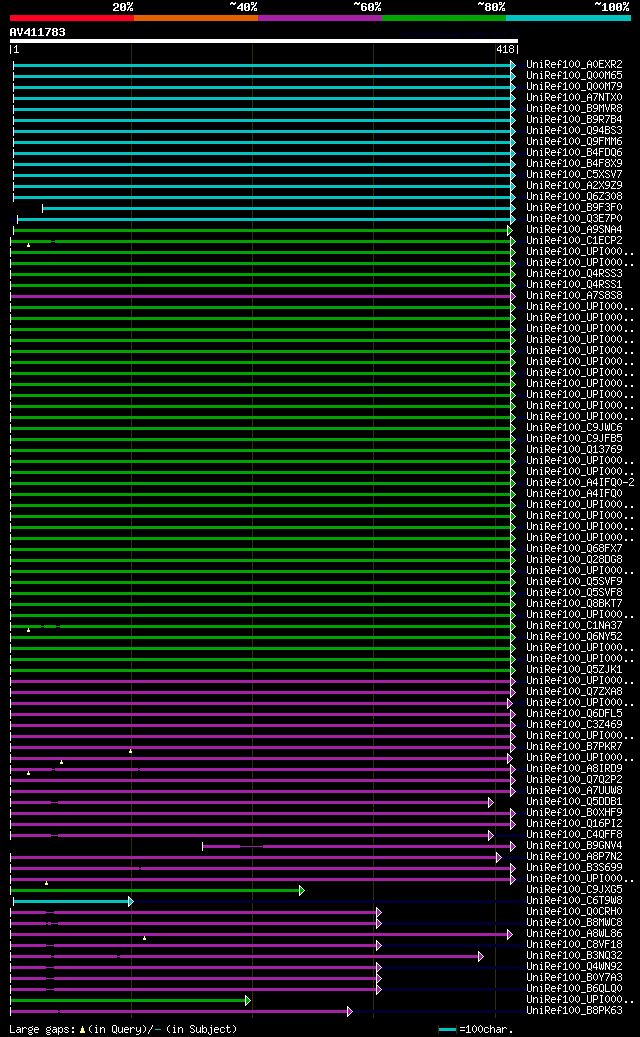Click the red 20% identity legend segment
The image size is (640, 1037).
[x=71, y=18]
